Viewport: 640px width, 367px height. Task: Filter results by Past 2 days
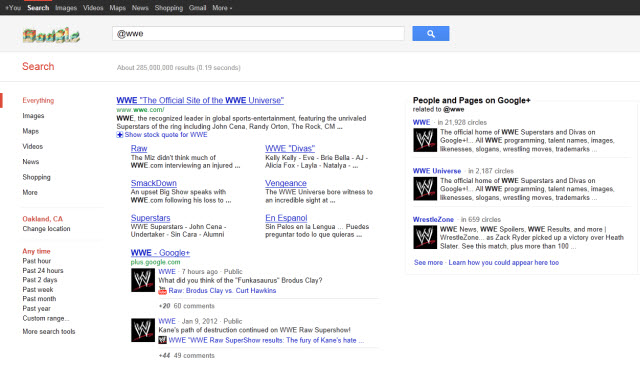(40, 280)
